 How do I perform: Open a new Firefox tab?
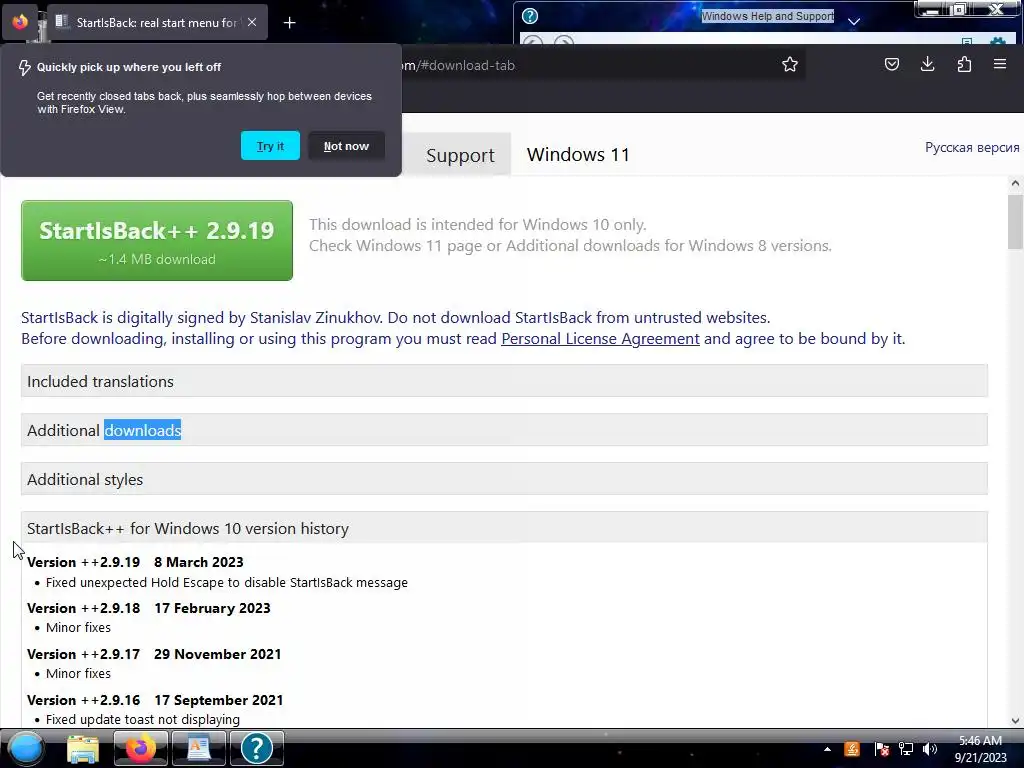289,23
